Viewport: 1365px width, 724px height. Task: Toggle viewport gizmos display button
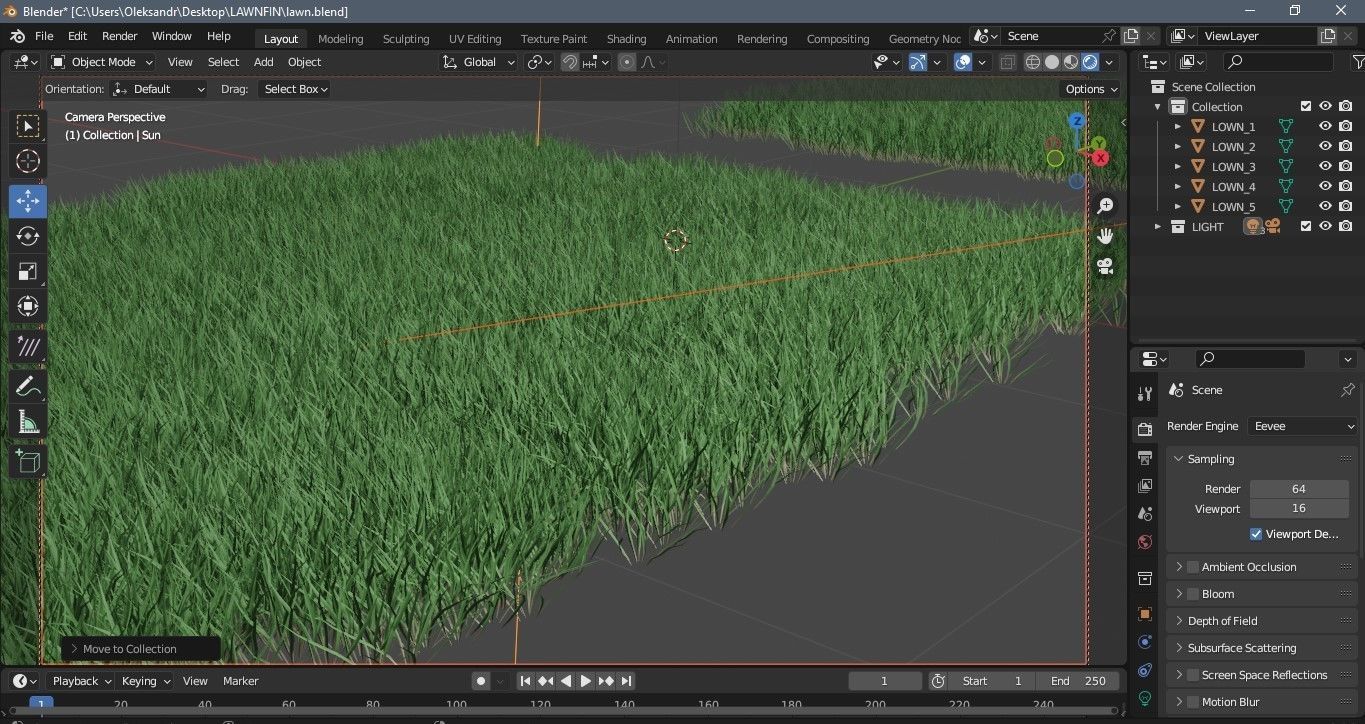(917, 62)
